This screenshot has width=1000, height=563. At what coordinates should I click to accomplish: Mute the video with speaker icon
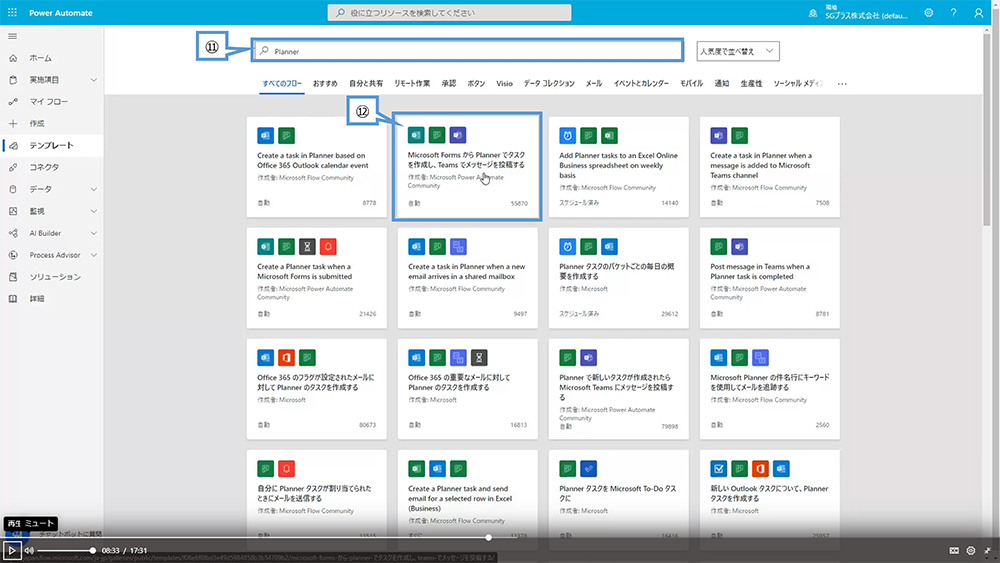point(29,550)
